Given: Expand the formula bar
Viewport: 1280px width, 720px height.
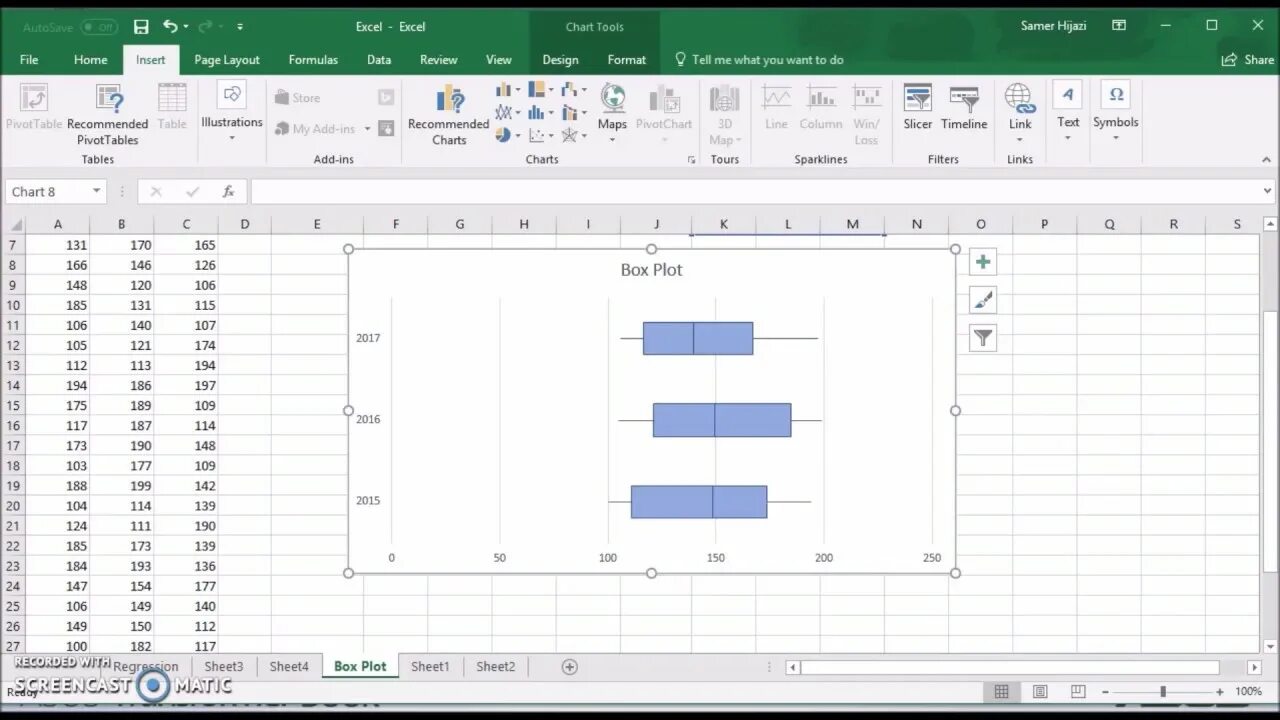Looking at the screenshot, I should click(x=1268, y=191).
